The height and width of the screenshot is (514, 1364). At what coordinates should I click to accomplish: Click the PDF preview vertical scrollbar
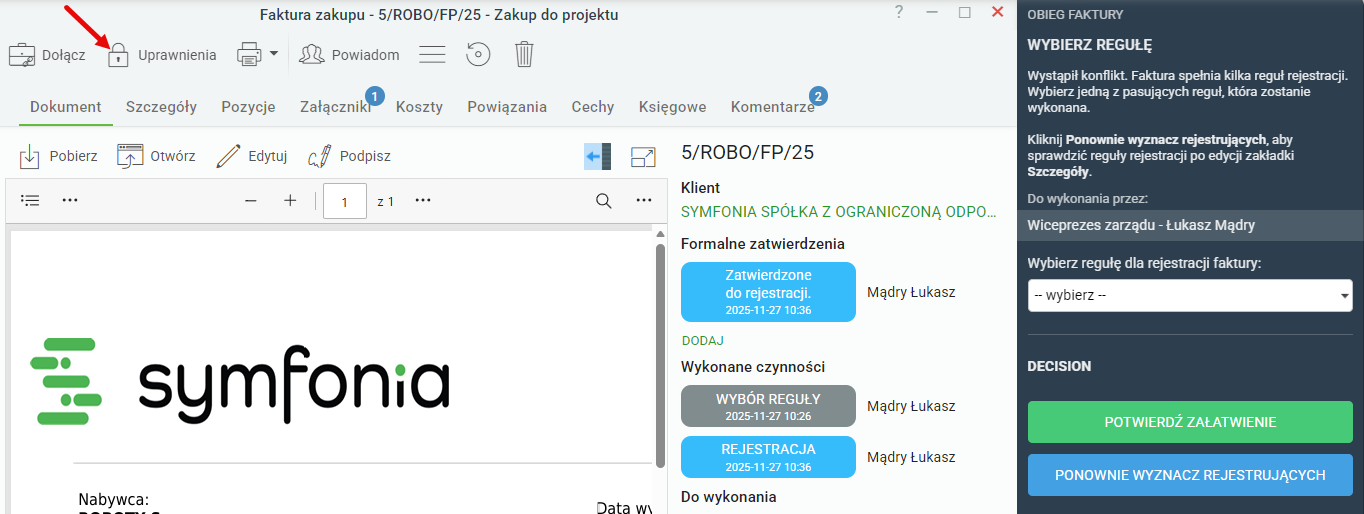tap(660, 355)
